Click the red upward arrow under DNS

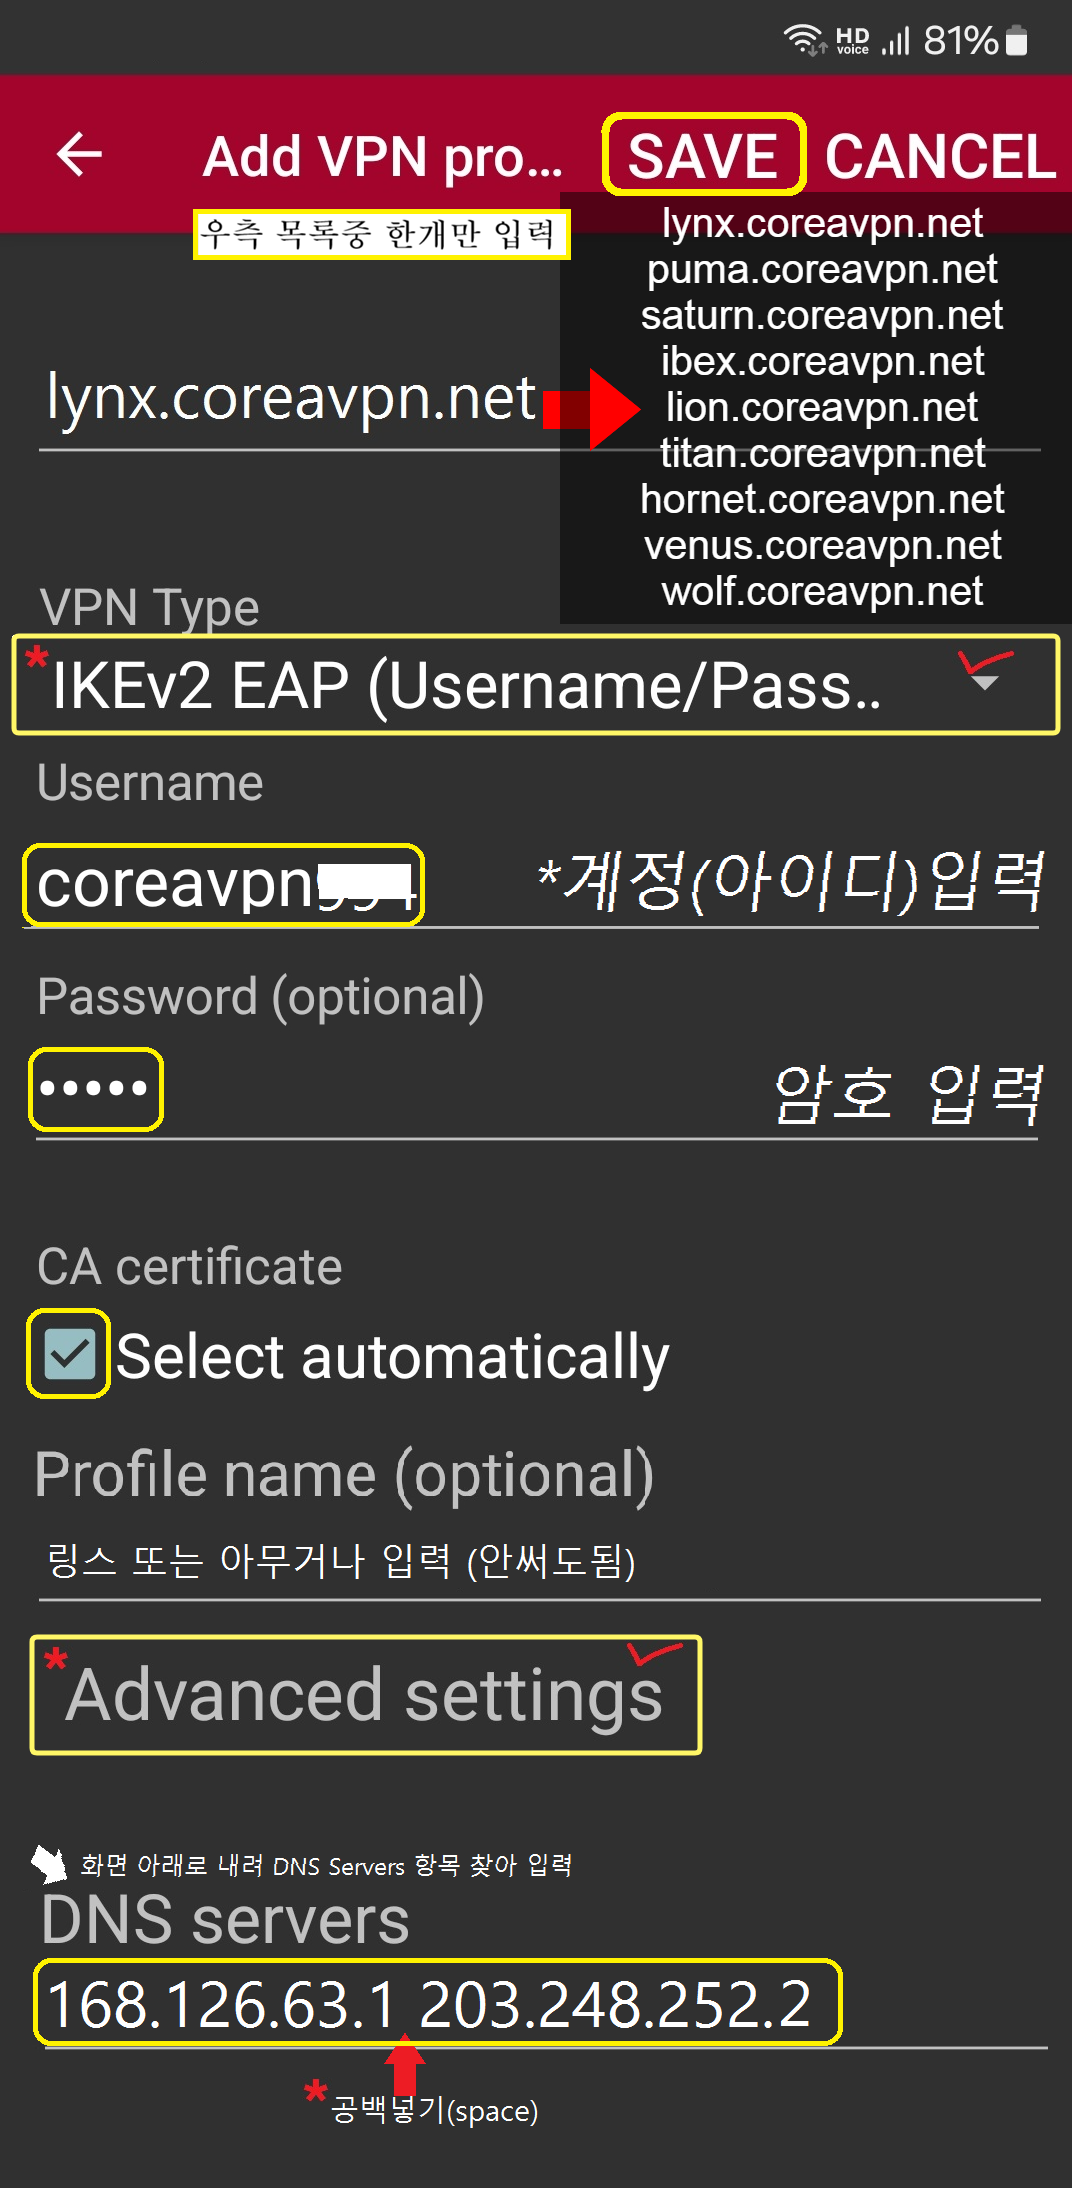pyautogui.click(x=405, y=2063)
